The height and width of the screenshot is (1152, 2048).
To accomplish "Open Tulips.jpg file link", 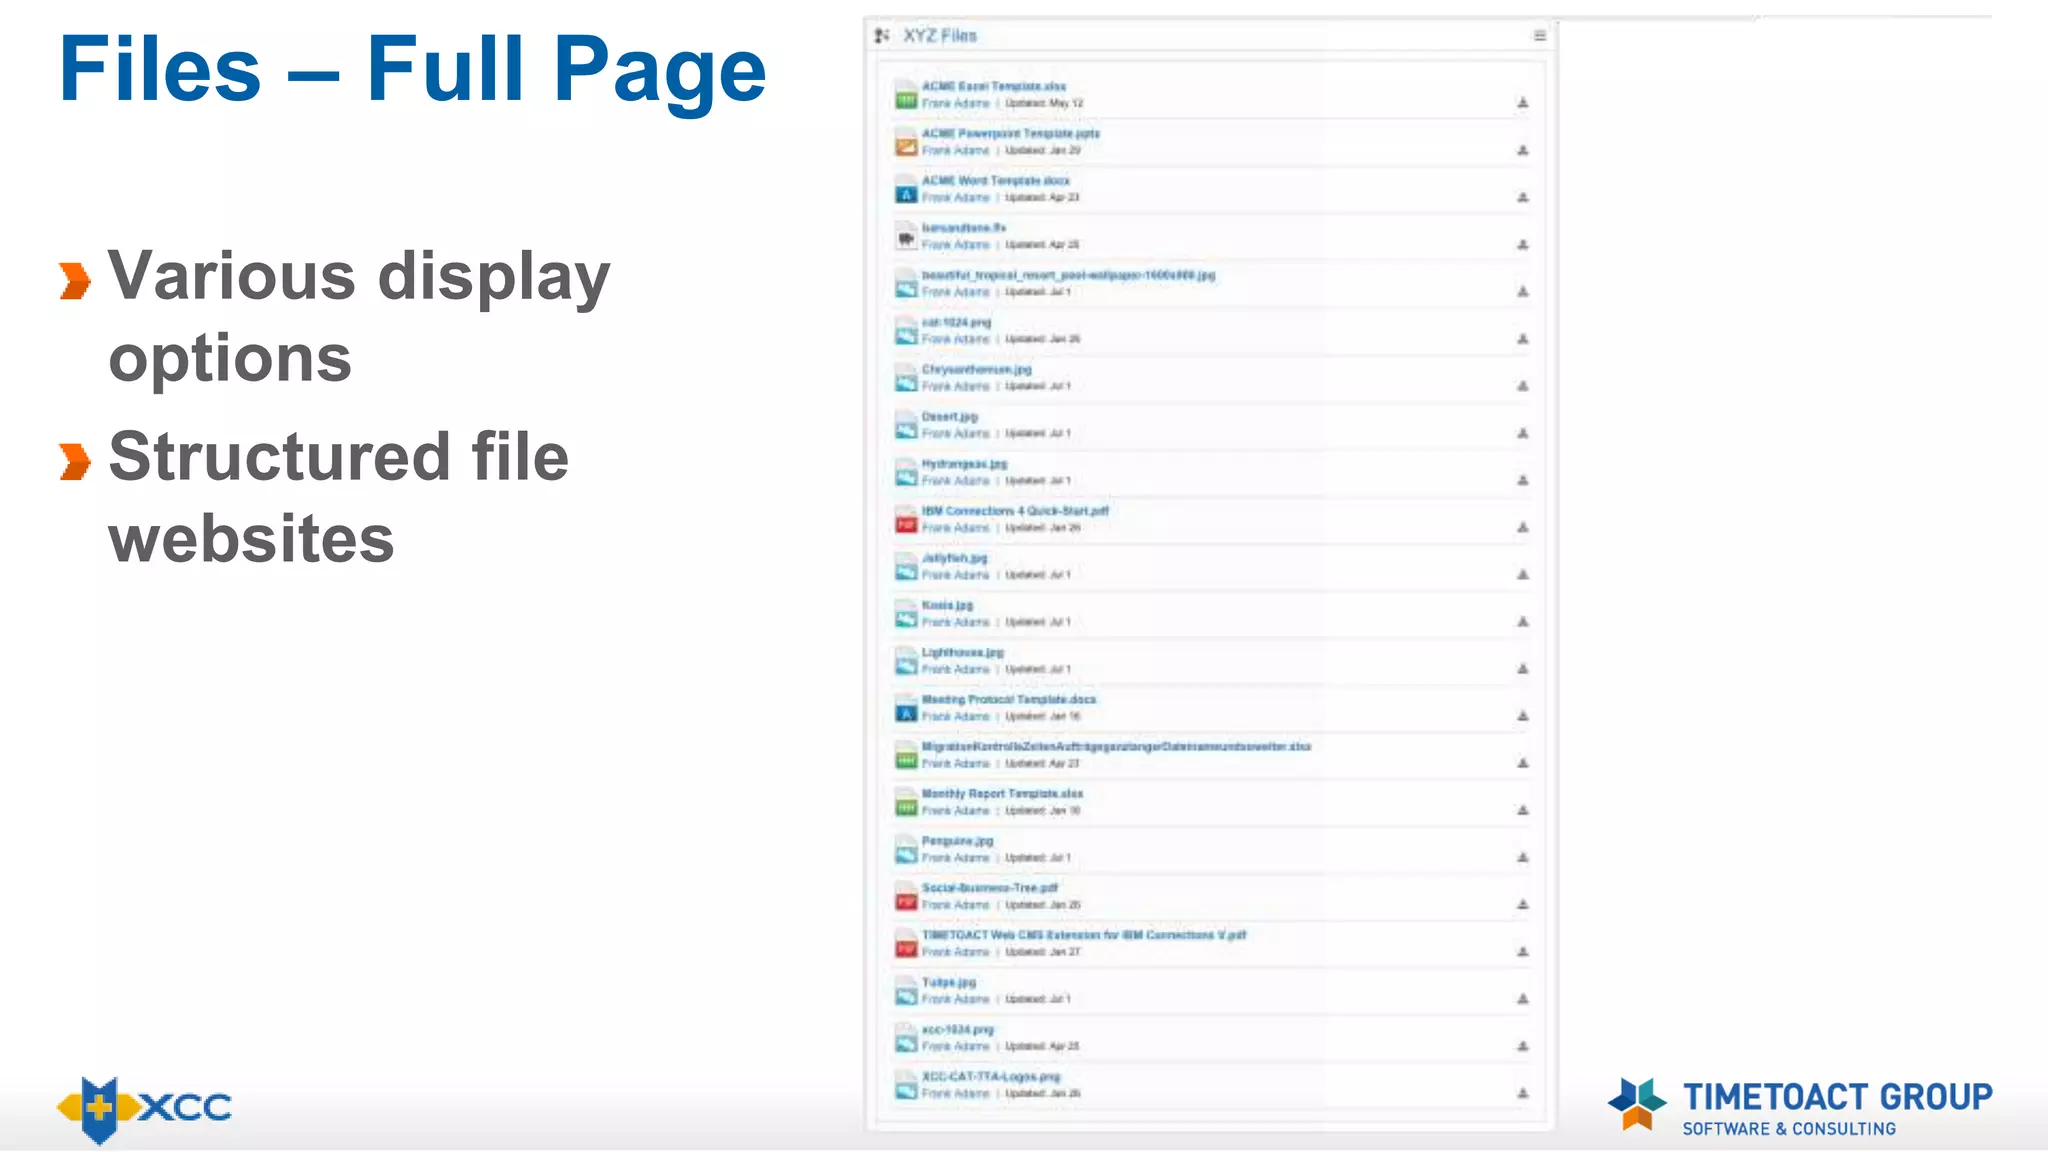I will [949, 982].
